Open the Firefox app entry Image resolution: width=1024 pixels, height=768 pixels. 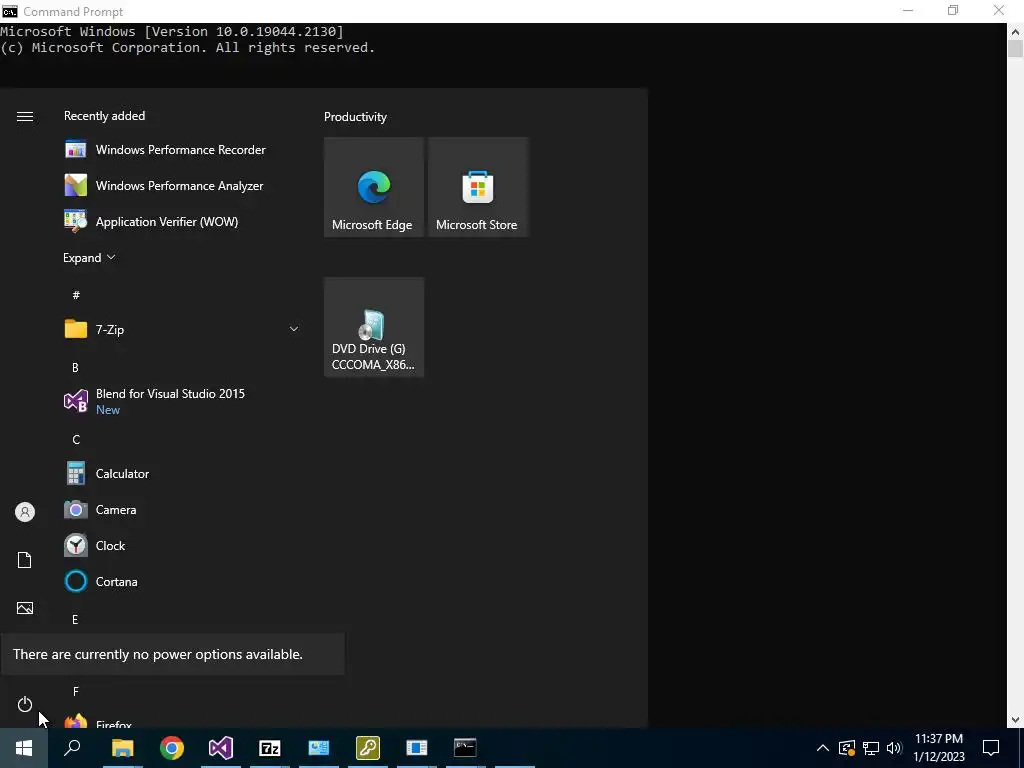[181, 720]
